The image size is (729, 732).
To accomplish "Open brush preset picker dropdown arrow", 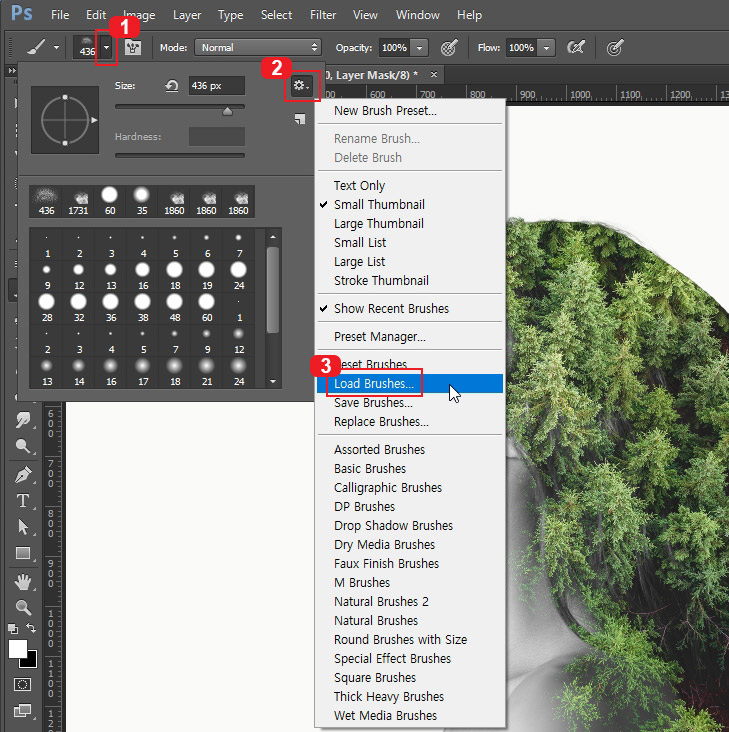I will pyautogui.click(x=106, y=47).
